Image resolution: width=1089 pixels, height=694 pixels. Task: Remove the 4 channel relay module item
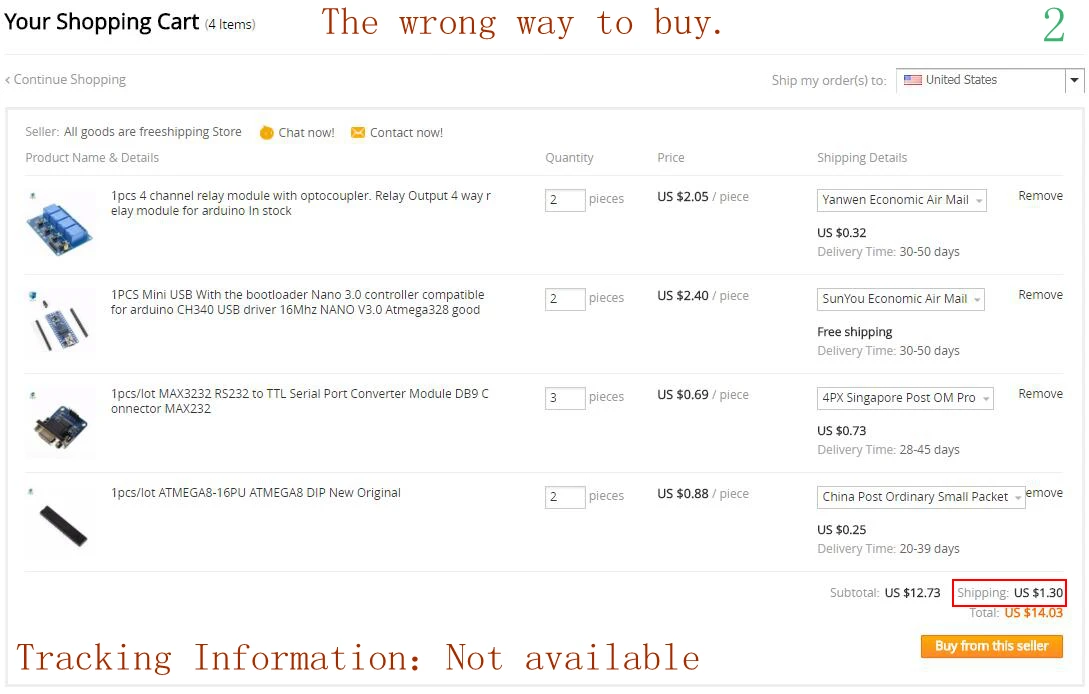click(x=1040, y=196)
